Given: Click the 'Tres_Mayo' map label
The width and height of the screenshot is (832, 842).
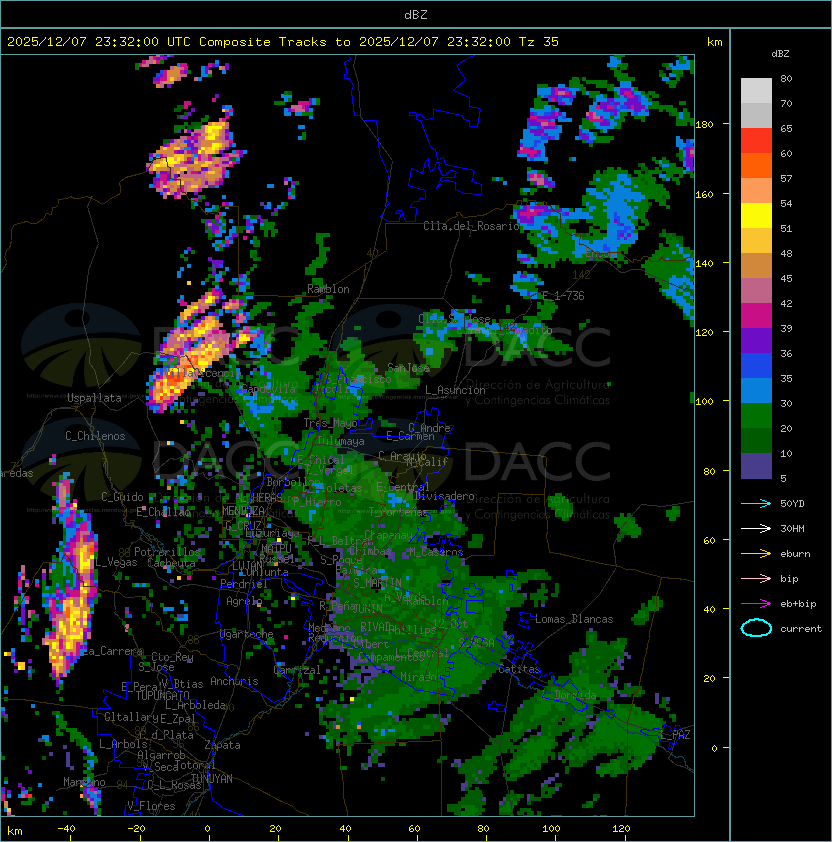Looking at the screenshot, I should [330, 423].
